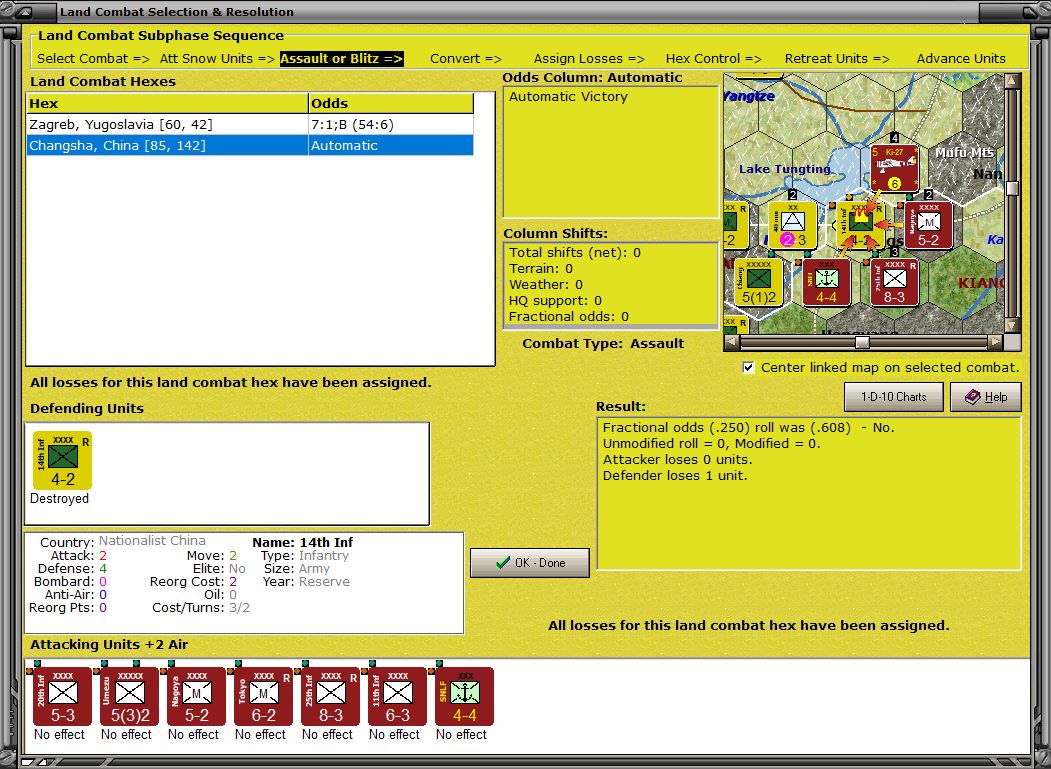
Task: Select the Tokyo 6-2 motorized attacking unit
Action: (263, 696)
